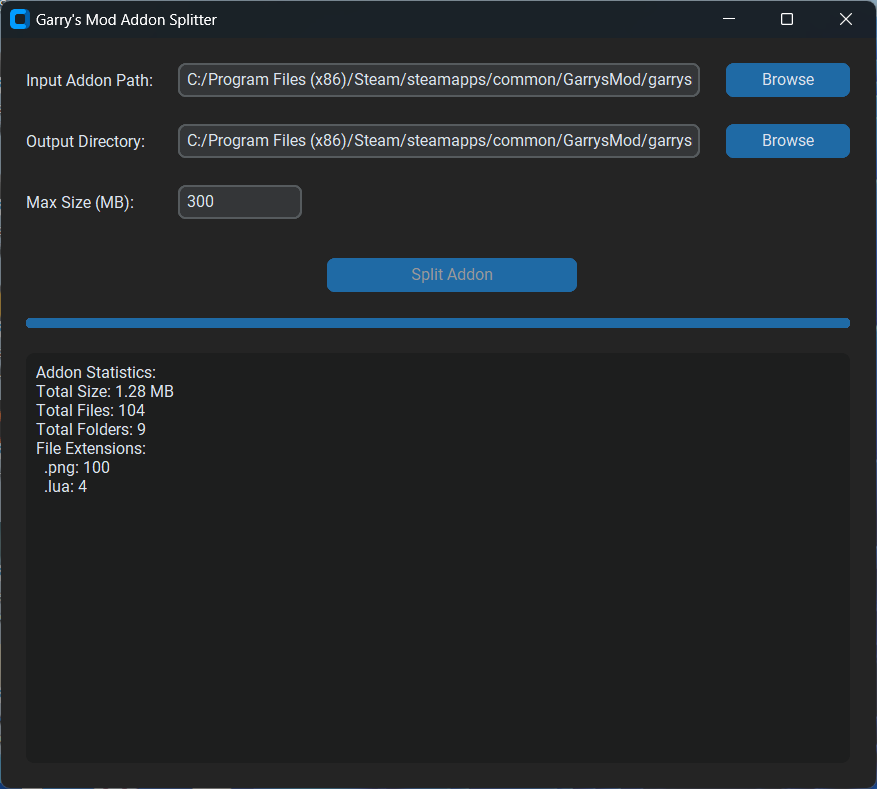Click the Total Folders: 9 statistic

[x=91, y=429]
